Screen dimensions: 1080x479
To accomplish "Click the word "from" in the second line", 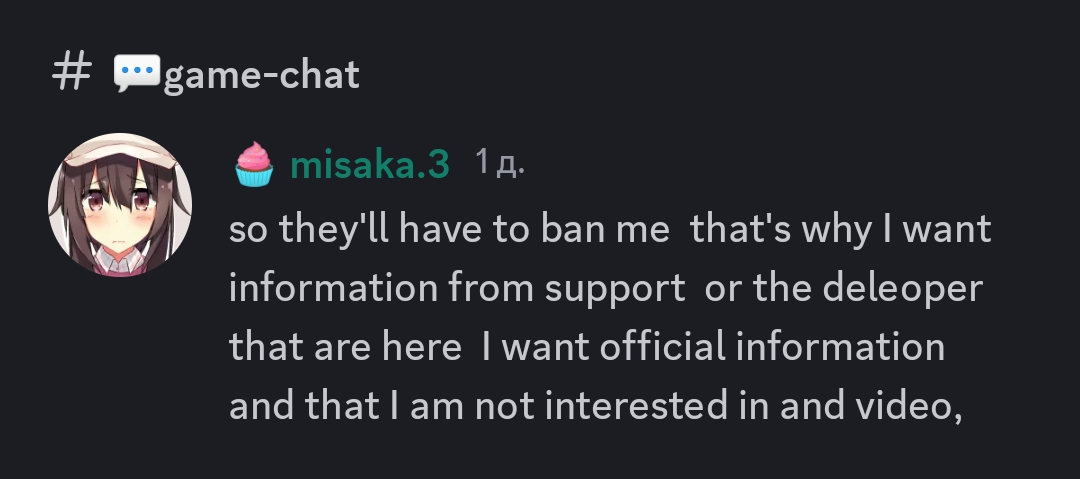I will pyautogui.click(x=491, y=287).
